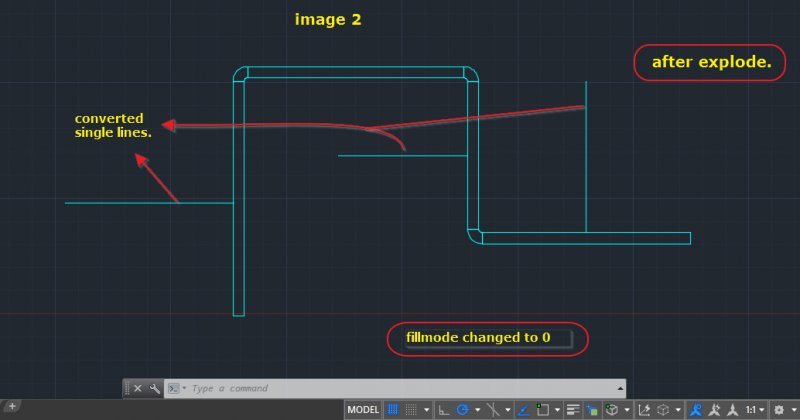
Task: Toggle object snap tracking
Action: click(523, 410)
